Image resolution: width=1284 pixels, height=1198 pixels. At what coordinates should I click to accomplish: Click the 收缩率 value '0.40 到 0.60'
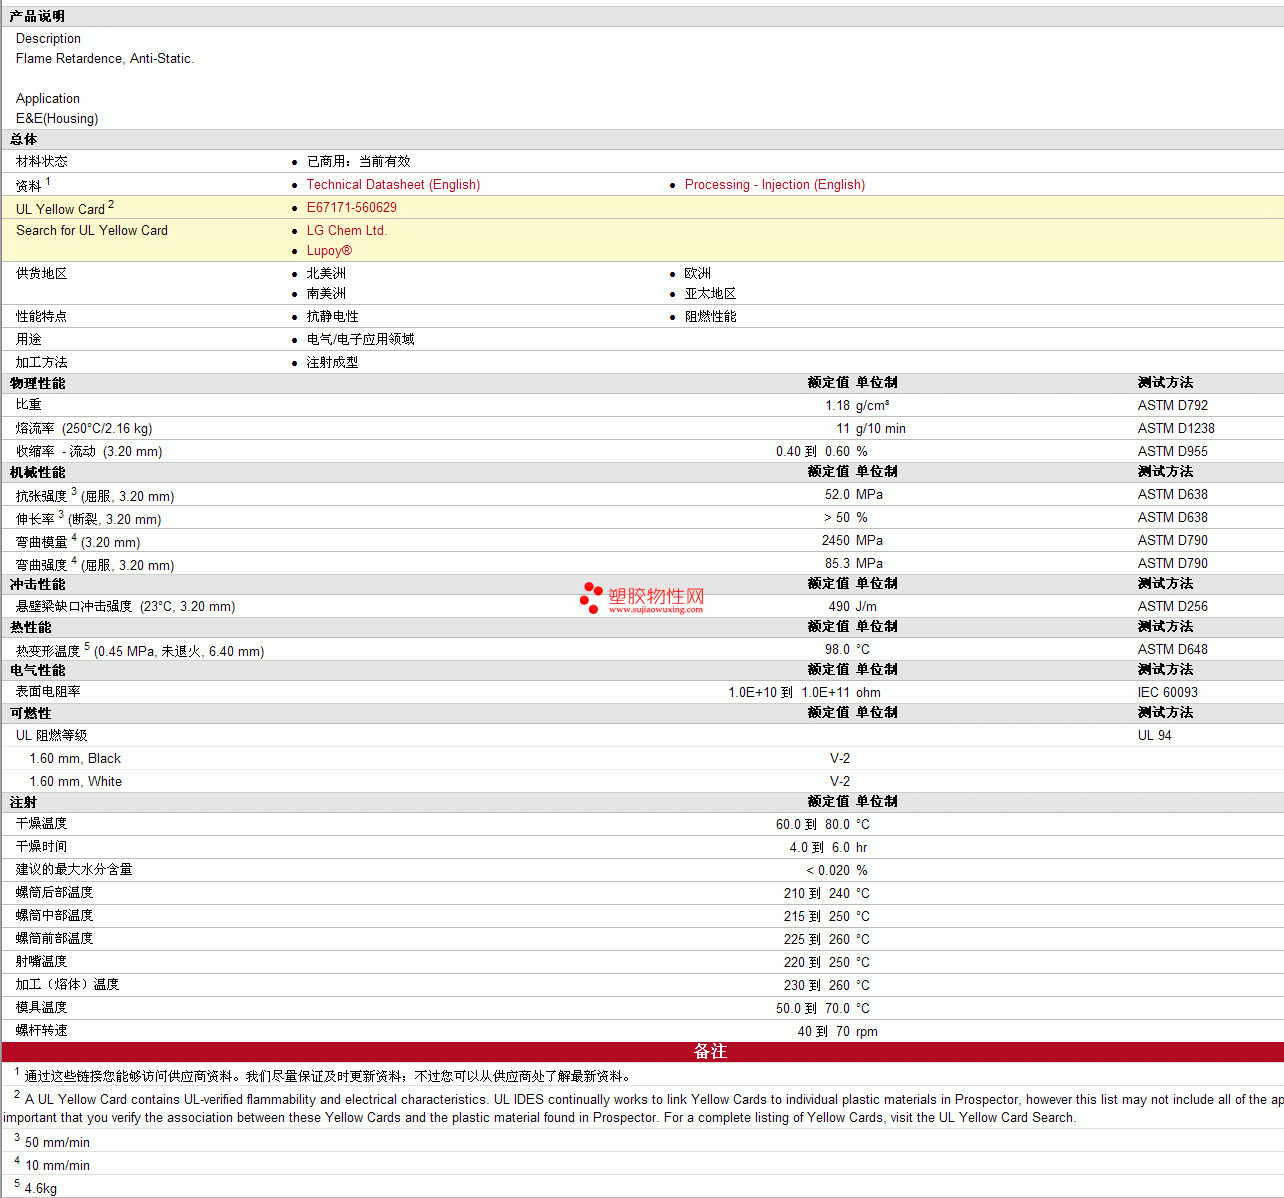pos(813,452)
